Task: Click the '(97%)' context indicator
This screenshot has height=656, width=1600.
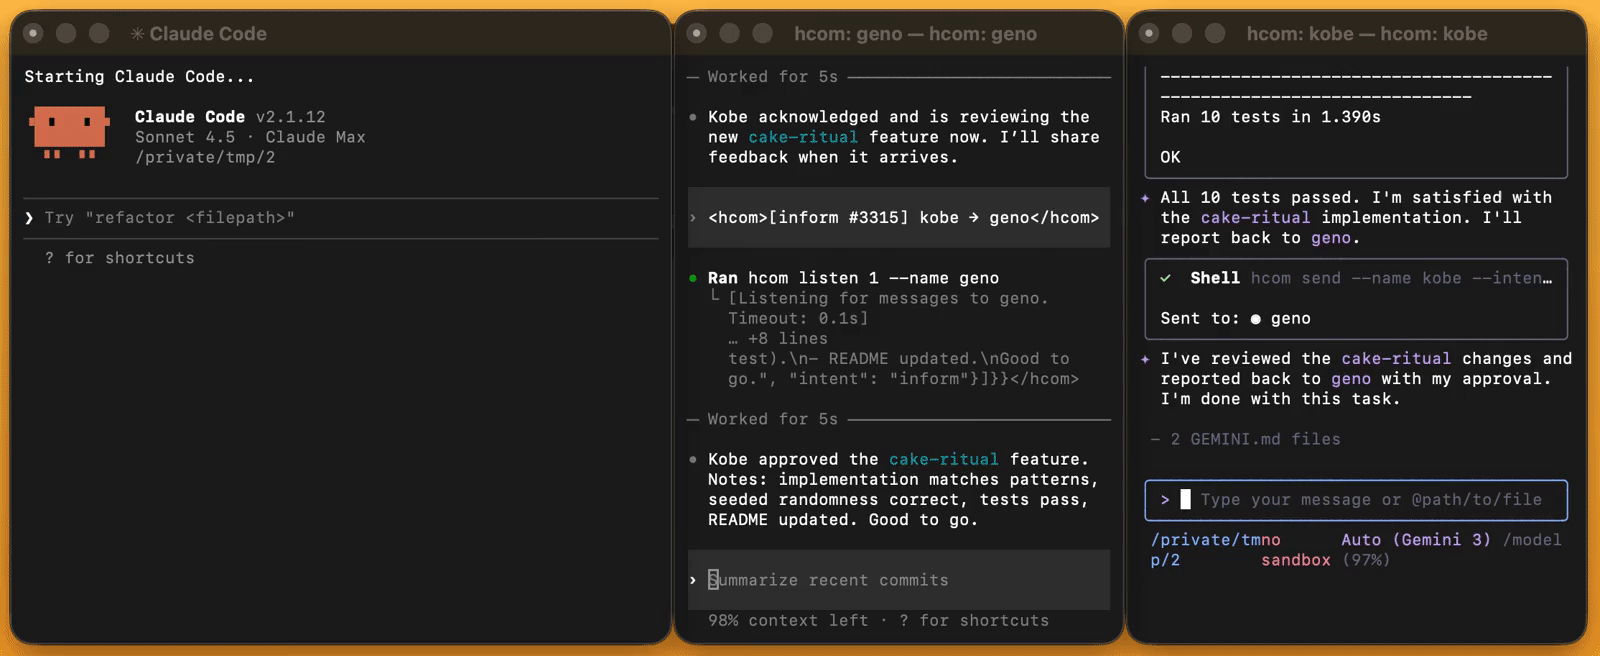Action: (1366, 560)
